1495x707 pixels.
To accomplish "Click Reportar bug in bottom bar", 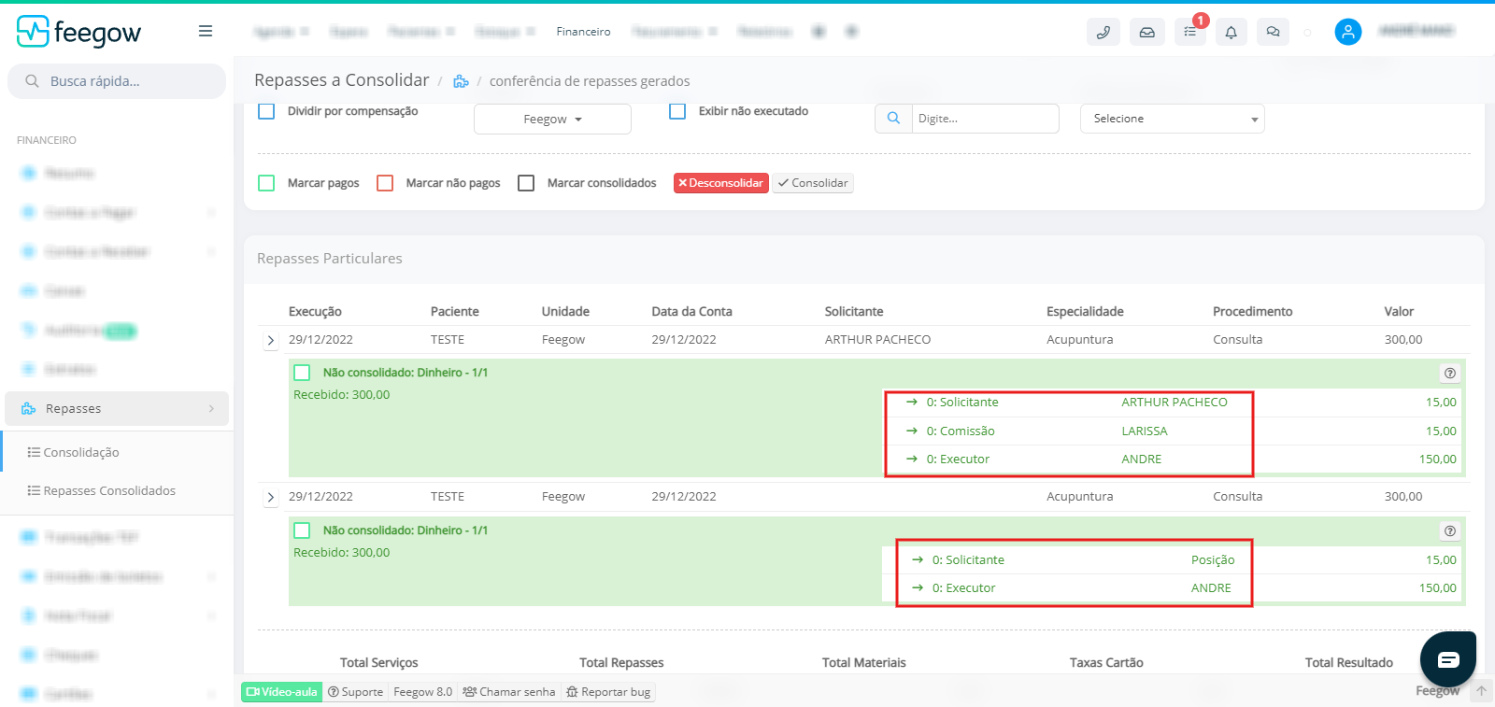I will coord(608,691).
